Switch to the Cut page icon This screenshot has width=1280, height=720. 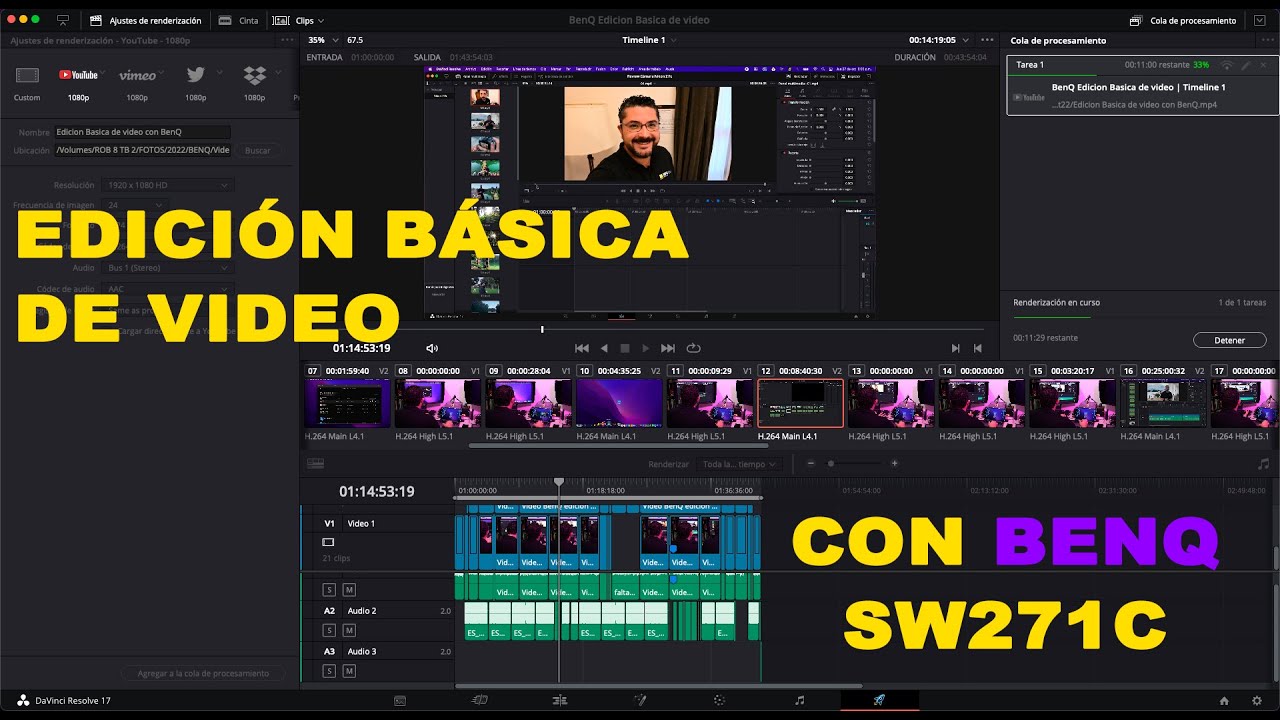pos(480,701)
